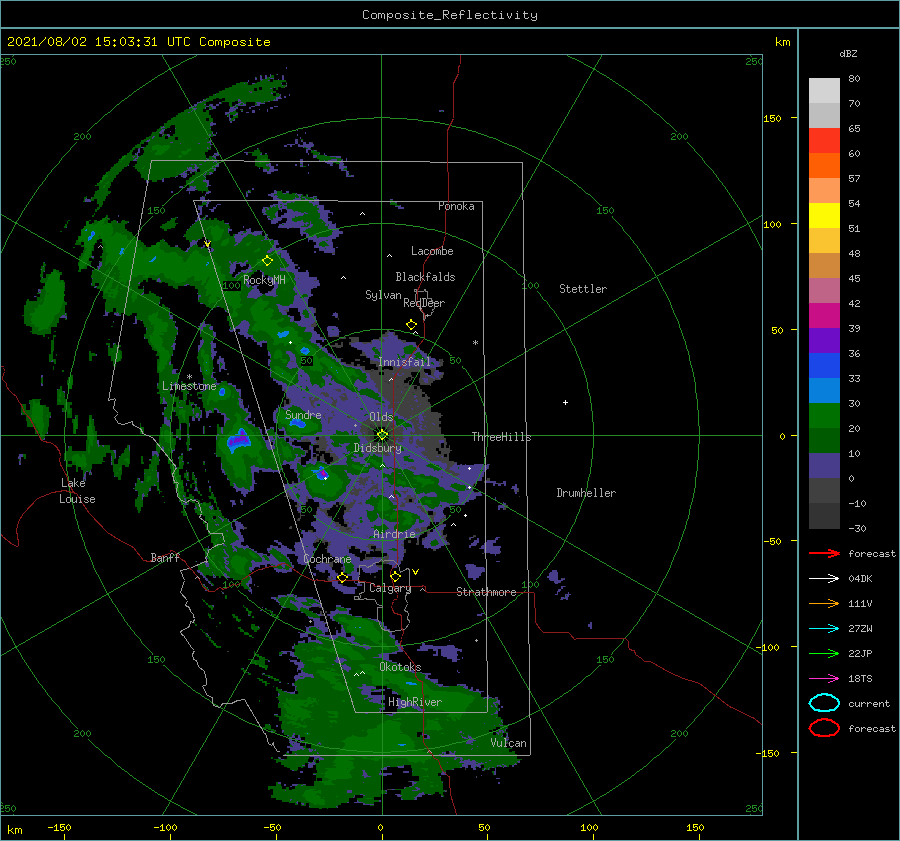Image resolution: width=900 pixels, height=841 pixels.
Task: Select the orange 111V arrow legend icon
Action: click(x=824, y=603)
